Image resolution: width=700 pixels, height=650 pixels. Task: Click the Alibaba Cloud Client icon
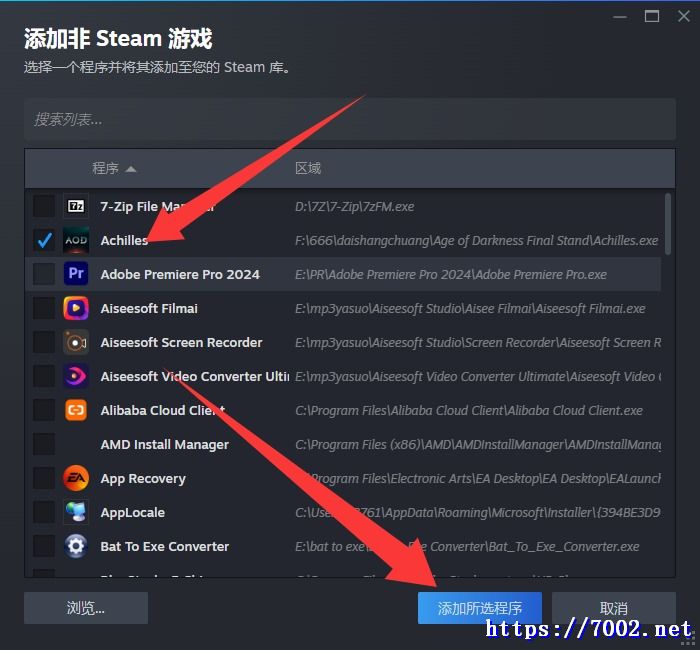pos(76,410)
